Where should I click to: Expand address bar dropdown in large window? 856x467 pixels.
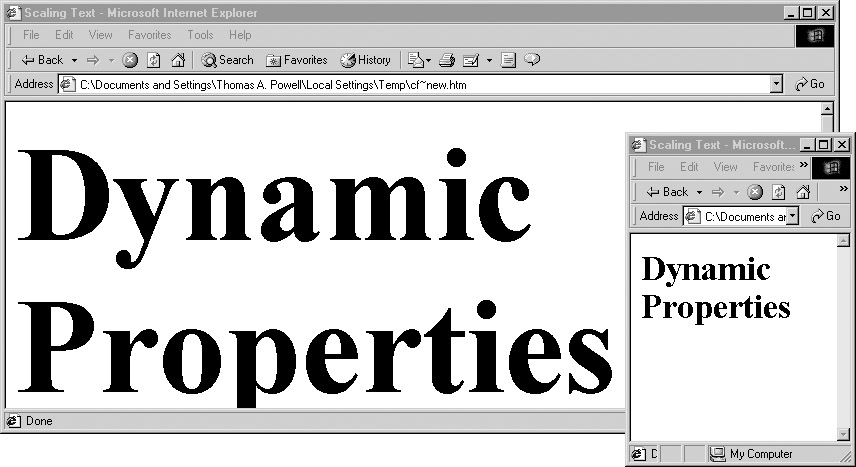[x=776, y=85]
